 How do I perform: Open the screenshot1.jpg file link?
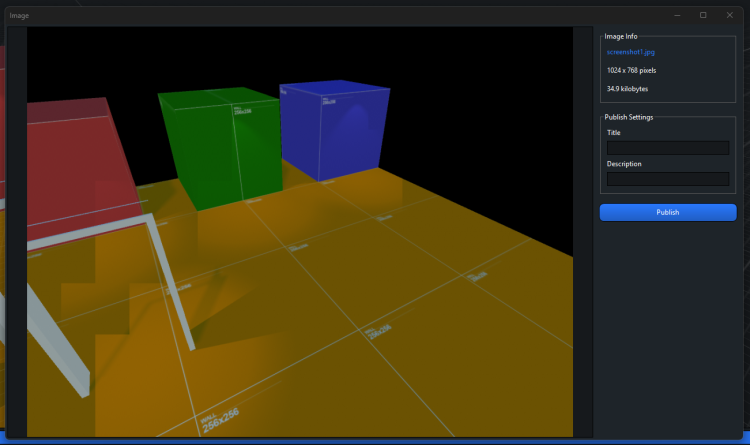(x=631, y=51)
